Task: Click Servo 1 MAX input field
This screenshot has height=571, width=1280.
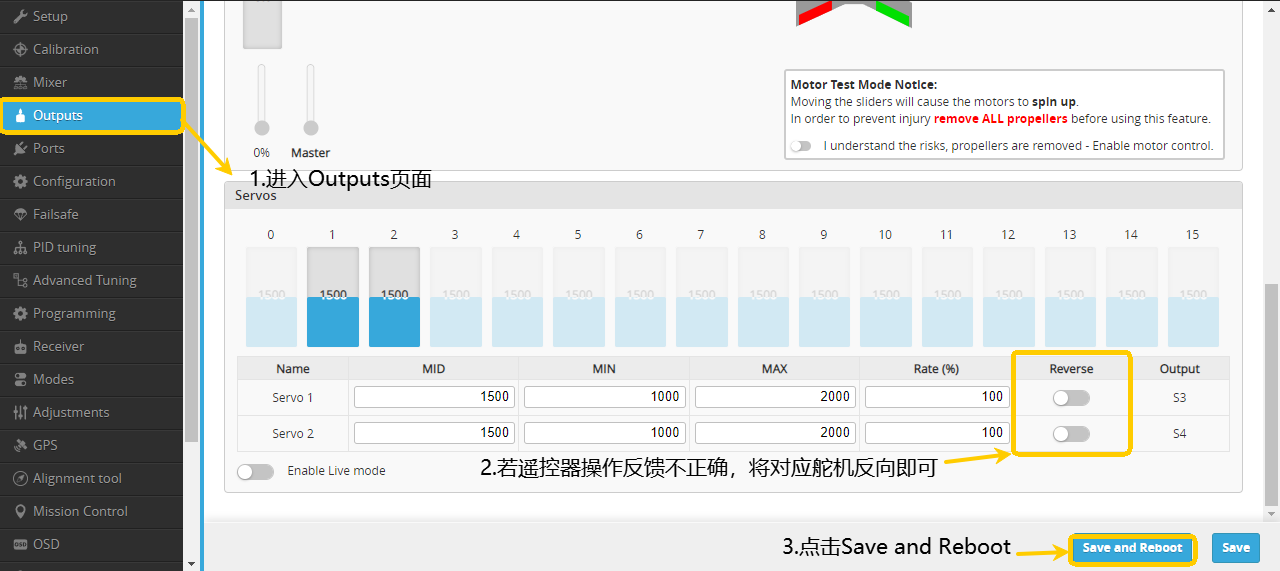Action: [775, 397]
